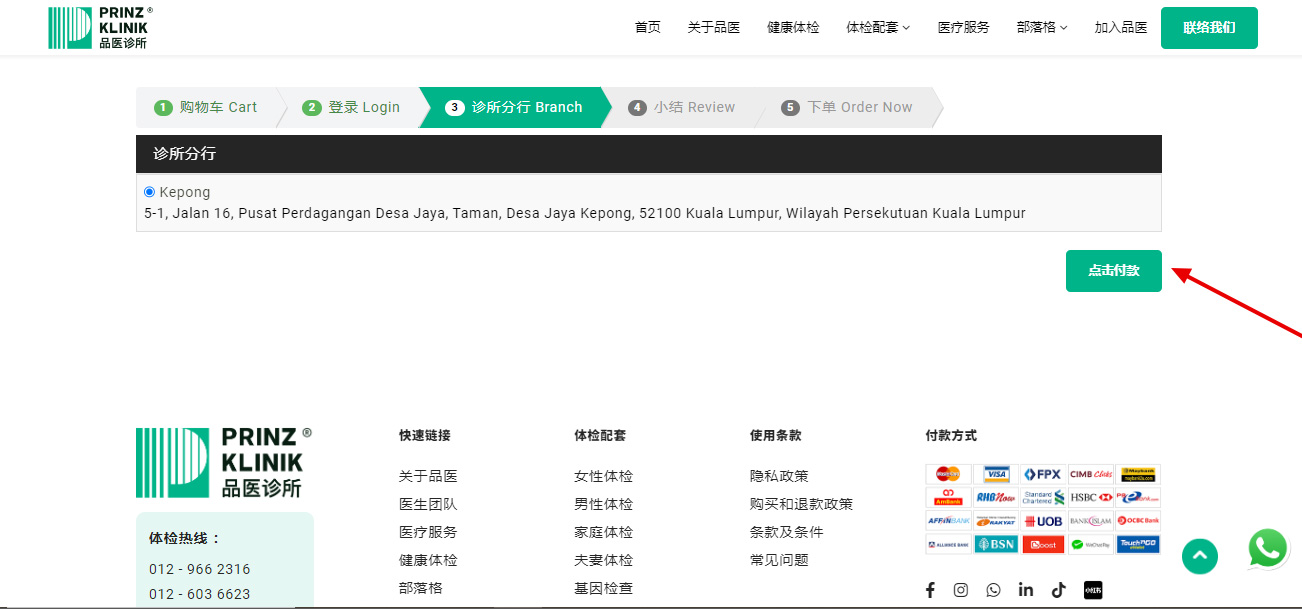
Task: Click the 联络我们 contact button
Action: pyautogui.click(x=1209, y=28)
